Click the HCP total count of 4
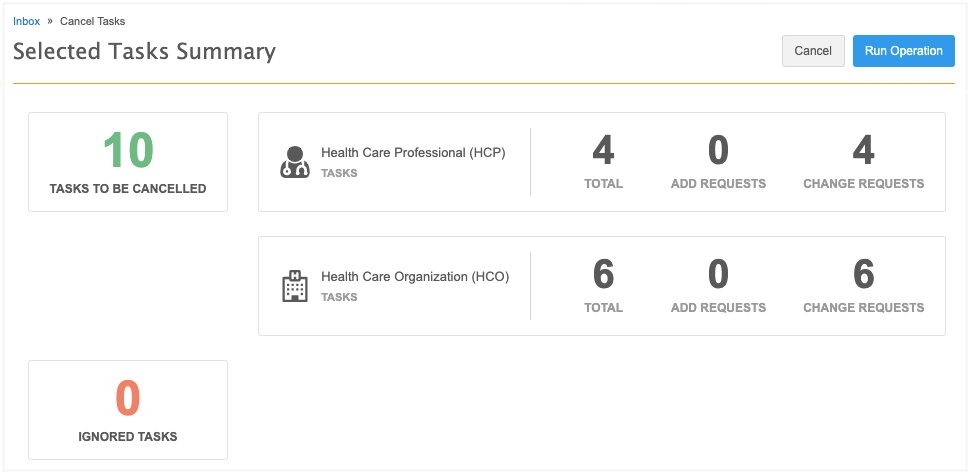Image resolution: width=970 pixels, height=474 pixels. 603,150
